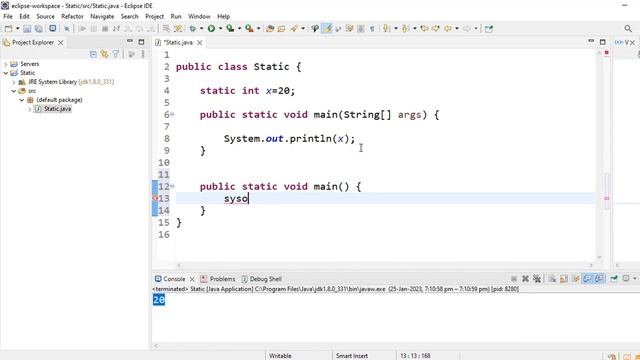
Task: Open the Project menu
Action: click(154, 16)
